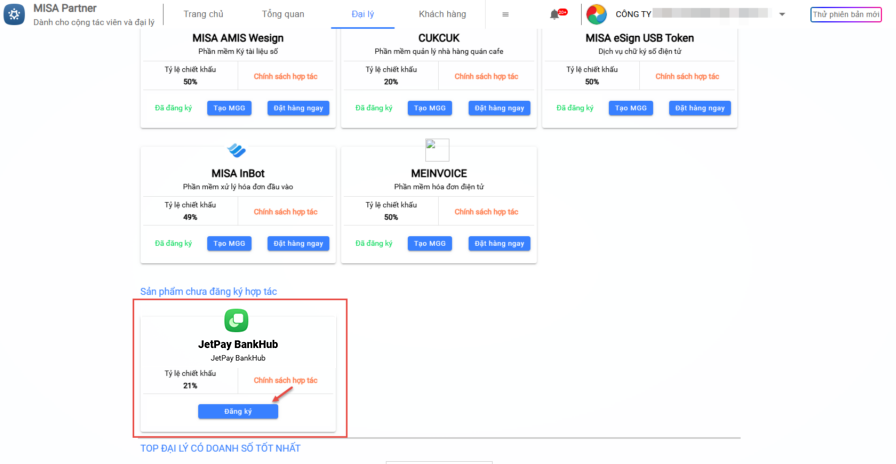Switch to Trang chủ tab
This screenshot has width=896, height=464.
click(x=203, y=14)
